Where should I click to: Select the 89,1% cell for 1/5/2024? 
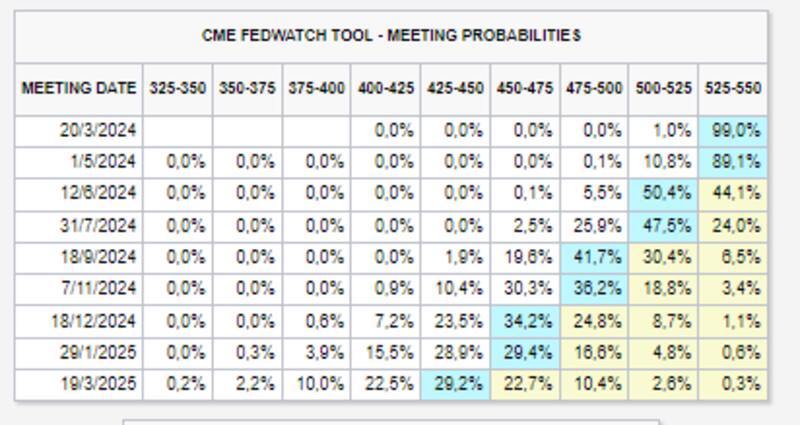[x=733, y=162]
